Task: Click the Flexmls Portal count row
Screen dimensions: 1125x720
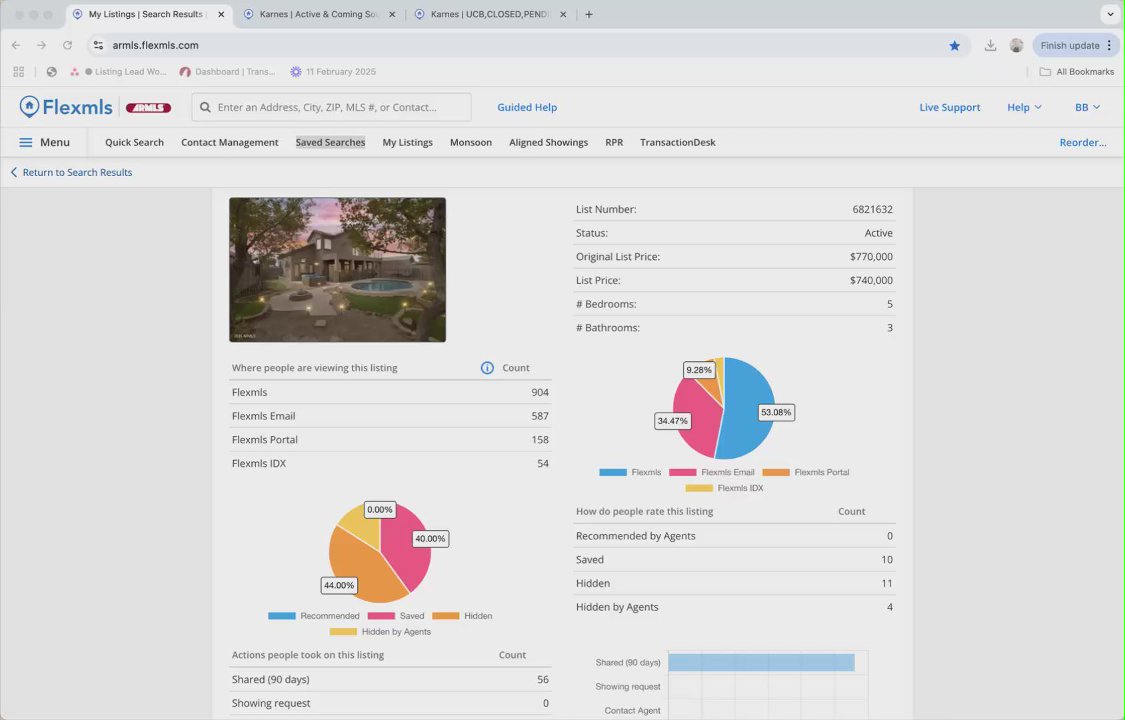Action: coord(390,440)
